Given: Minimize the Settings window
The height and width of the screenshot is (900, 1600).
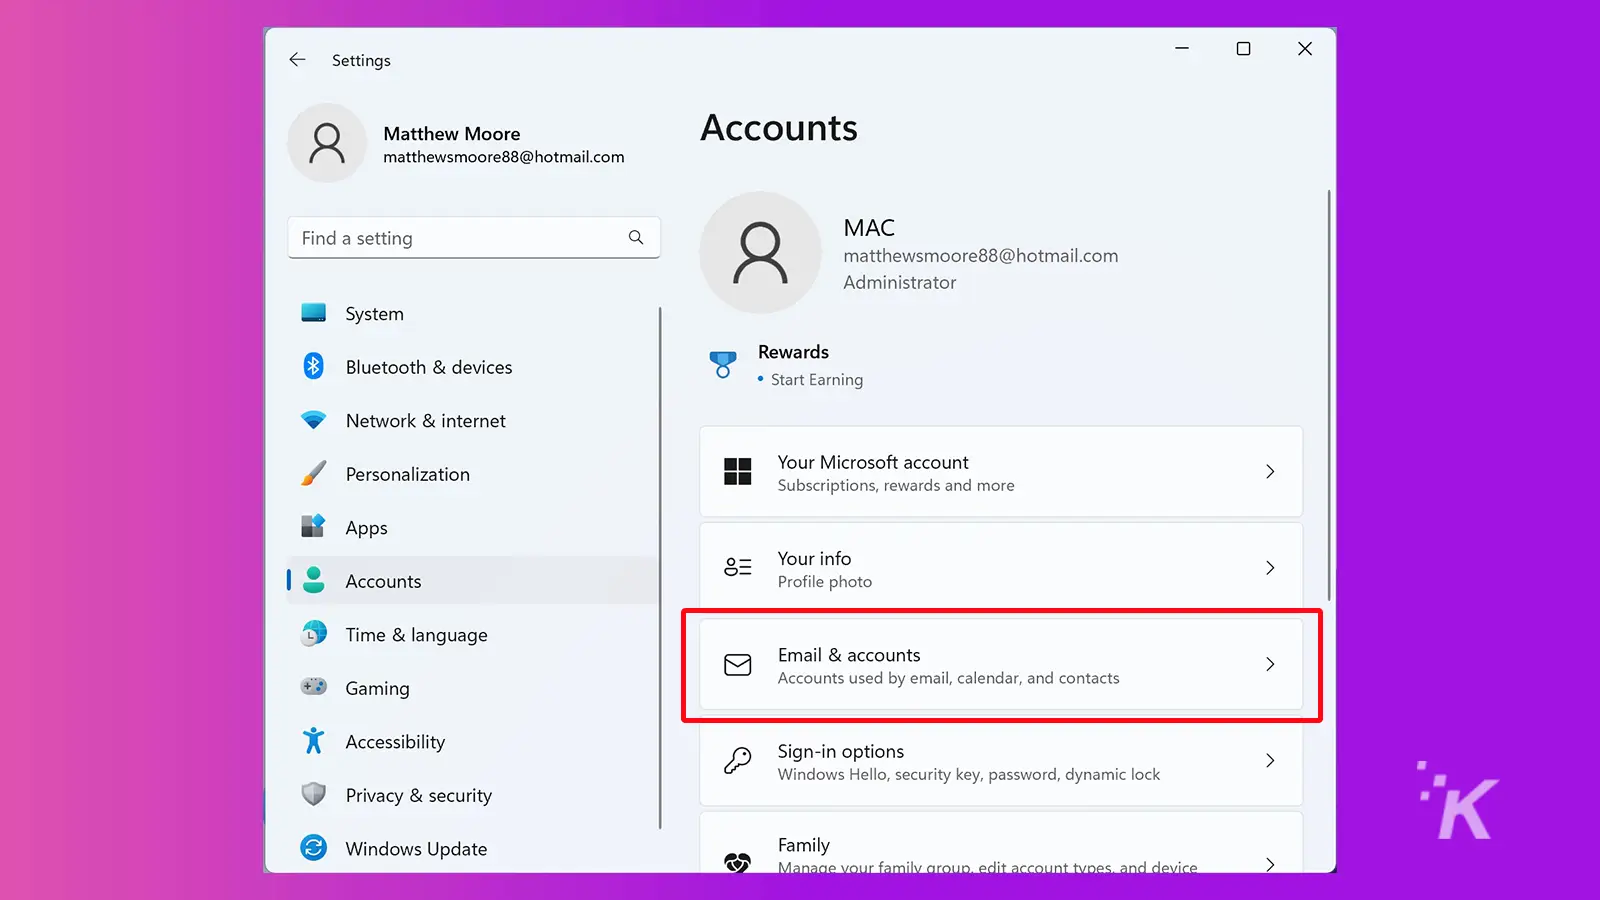Looking at the screenshot, I should click(x=1182, y=48).
